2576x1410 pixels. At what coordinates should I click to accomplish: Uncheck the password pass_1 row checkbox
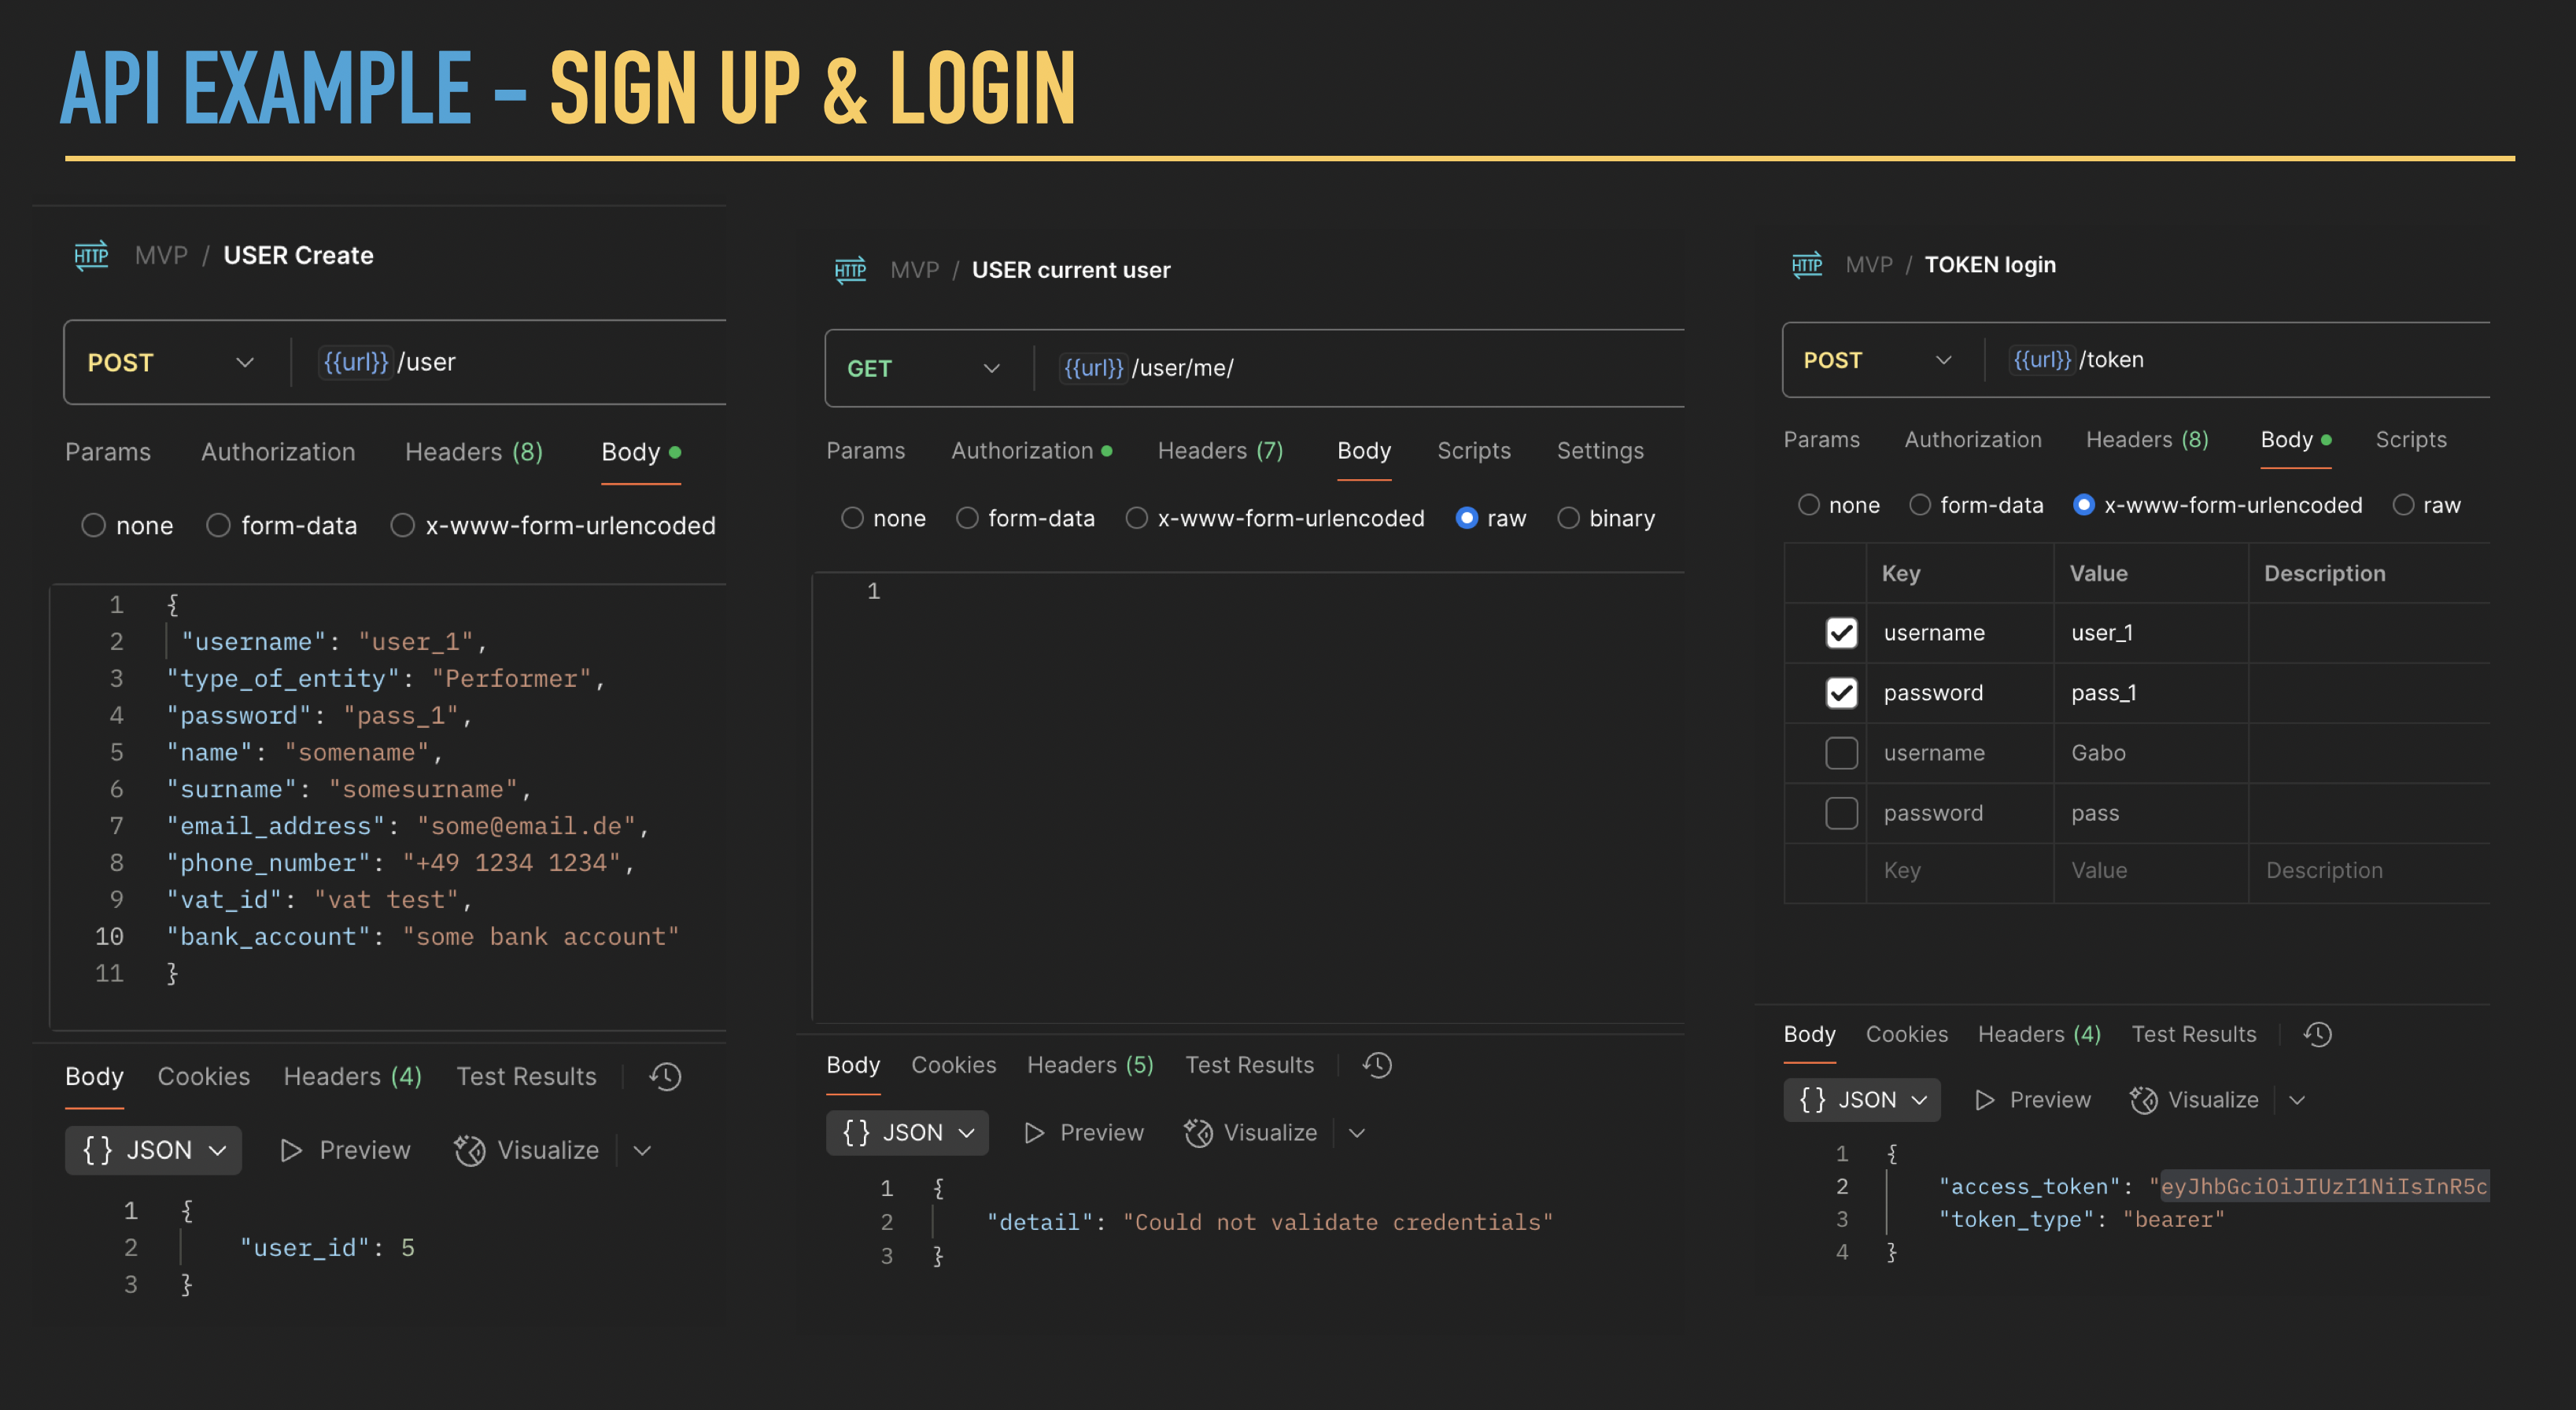pyautogui.click(x=1841, y=693)
